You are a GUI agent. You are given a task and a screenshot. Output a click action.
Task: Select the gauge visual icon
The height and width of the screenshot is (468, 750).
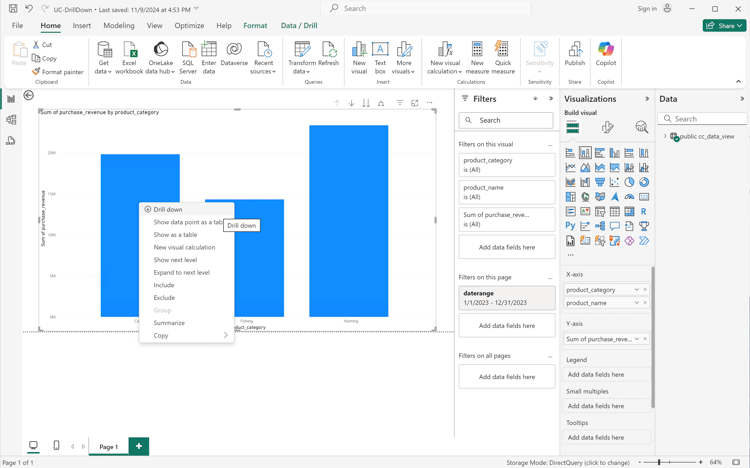(x=629, y=197)
